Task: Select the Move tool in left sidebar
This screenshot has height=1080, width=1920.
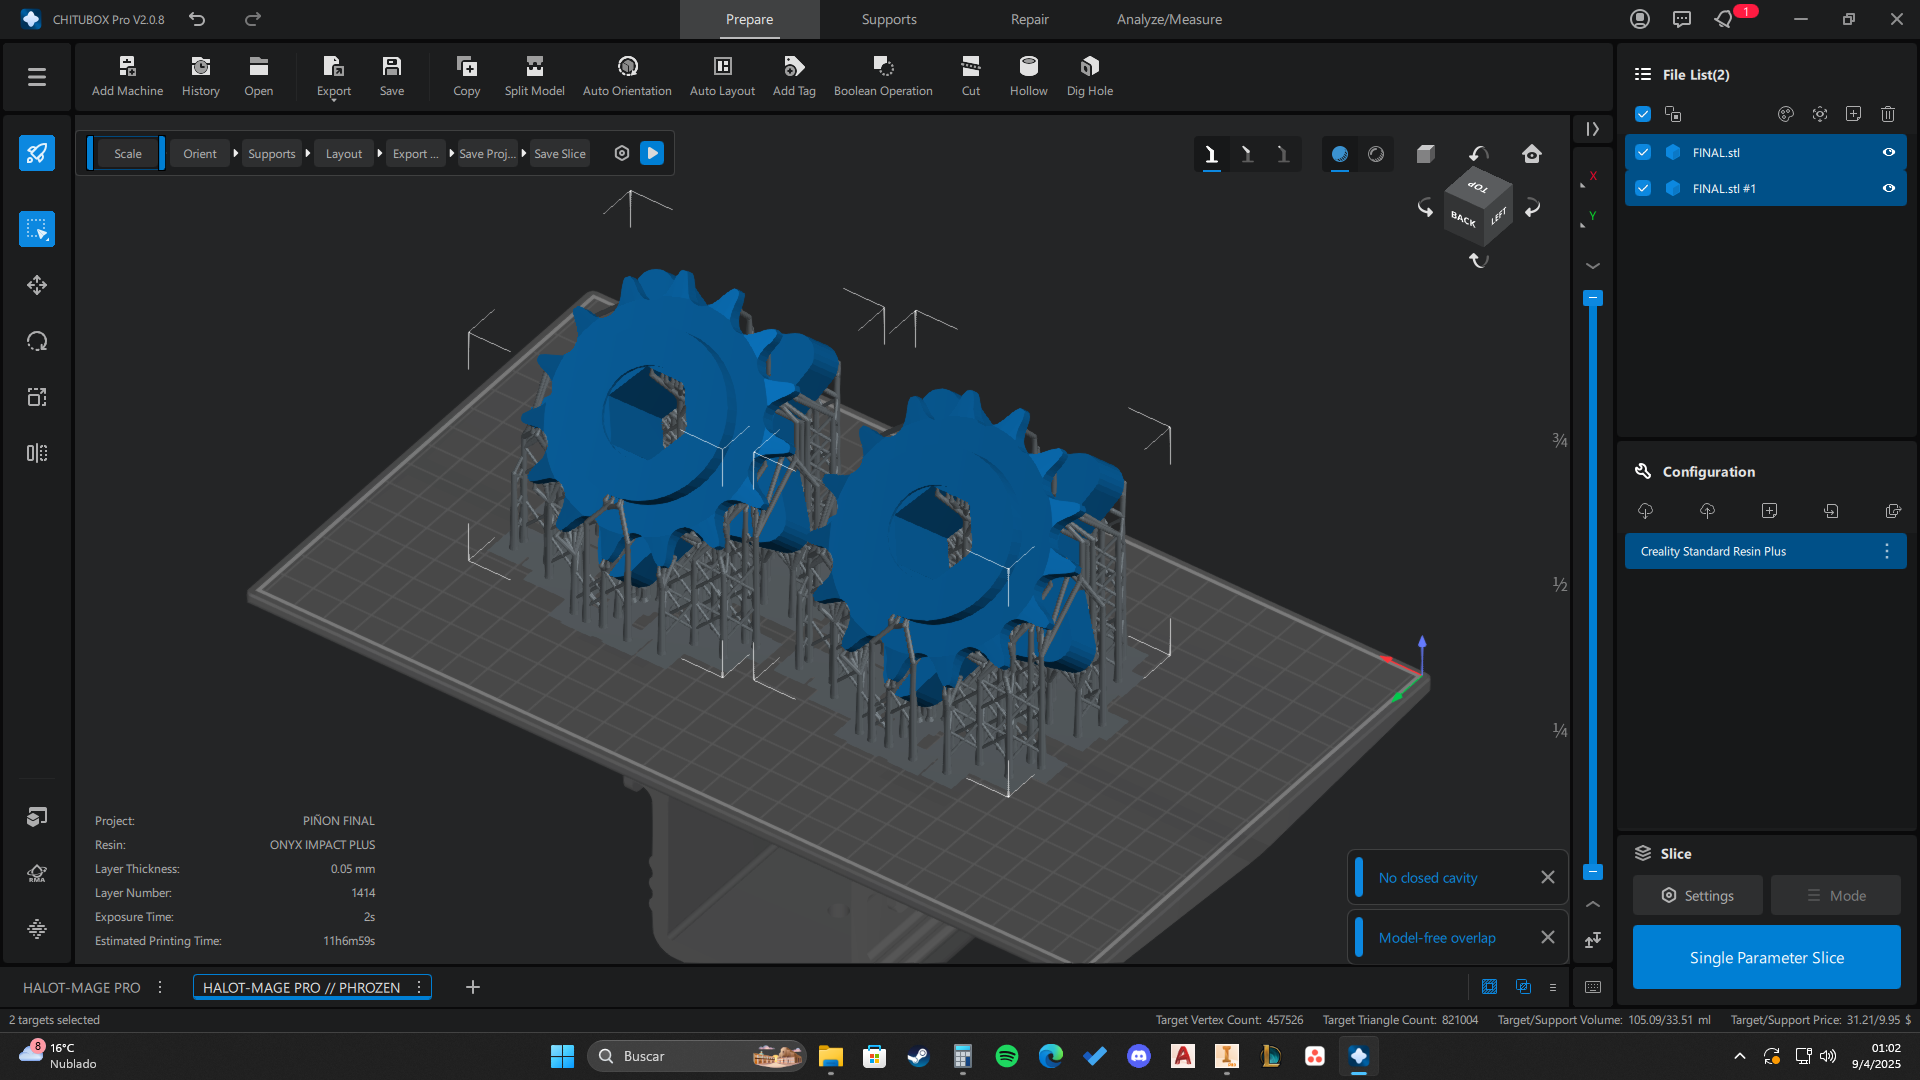Action: point(37,285)
